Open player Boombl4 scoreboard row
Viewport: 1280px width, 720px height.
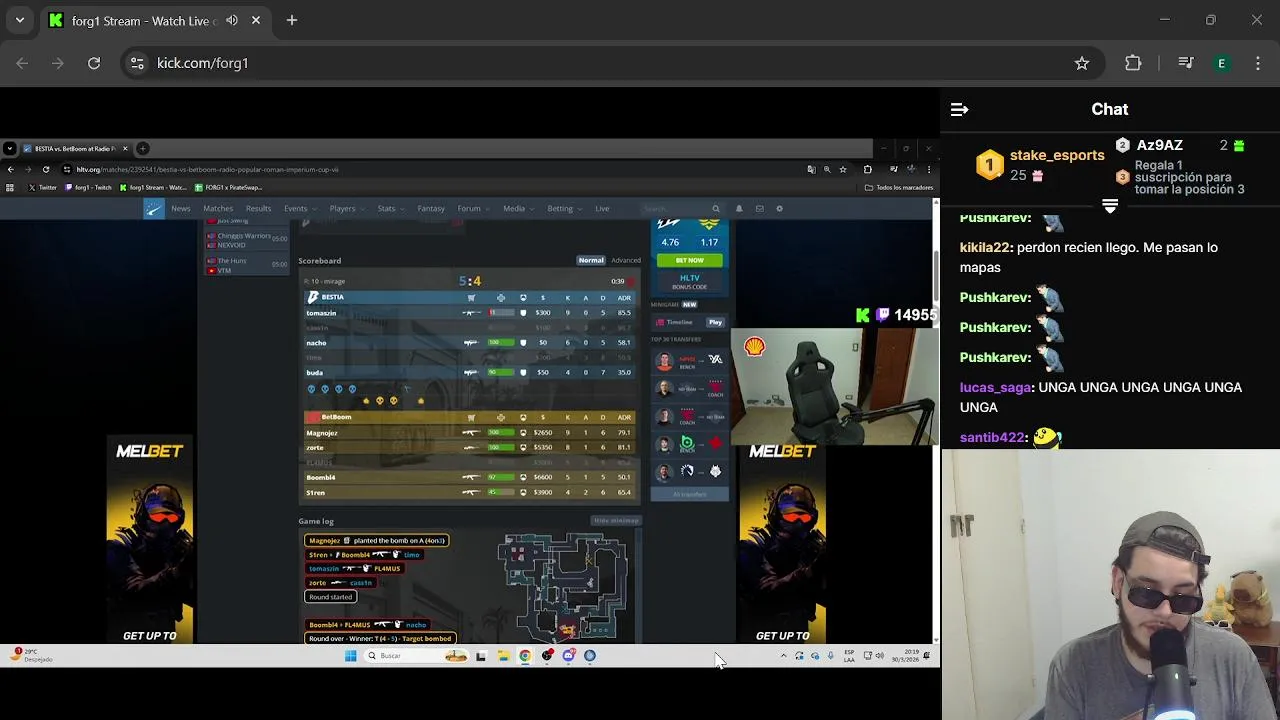[470, 477]
